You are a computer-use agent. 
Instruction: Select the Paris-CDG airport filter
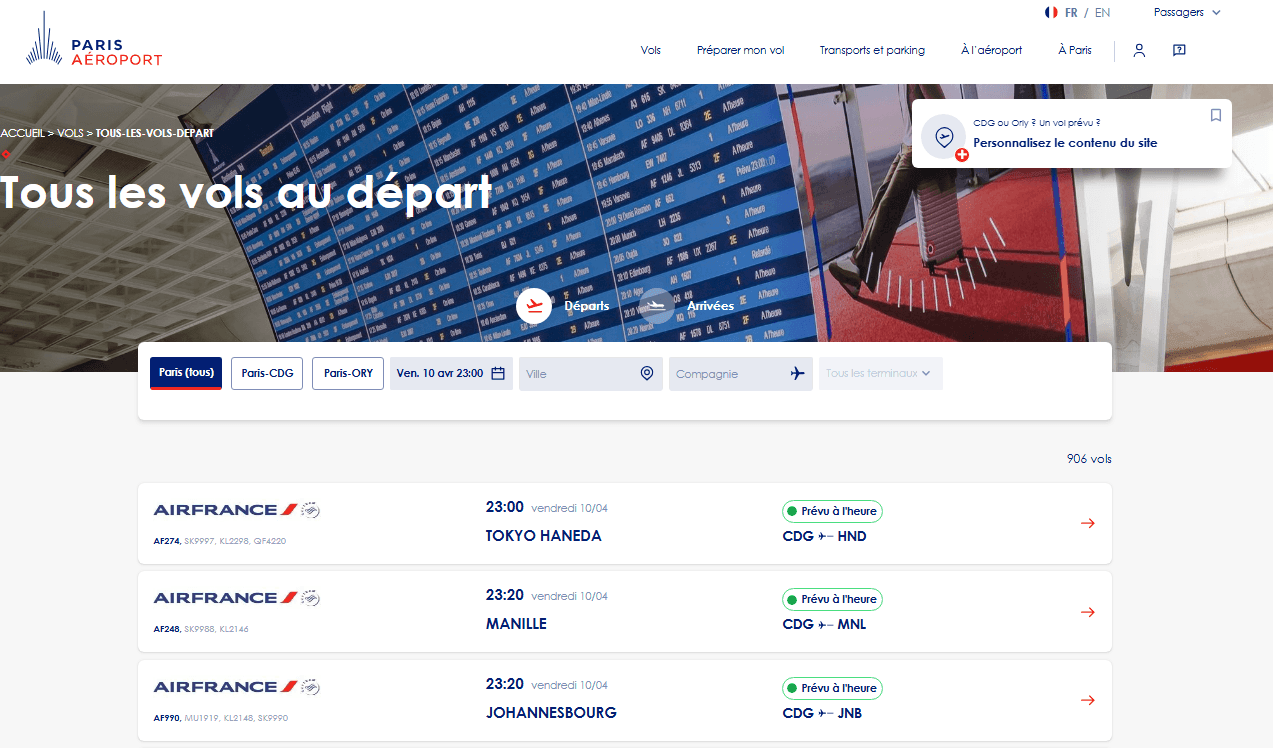tap(267, 373)
